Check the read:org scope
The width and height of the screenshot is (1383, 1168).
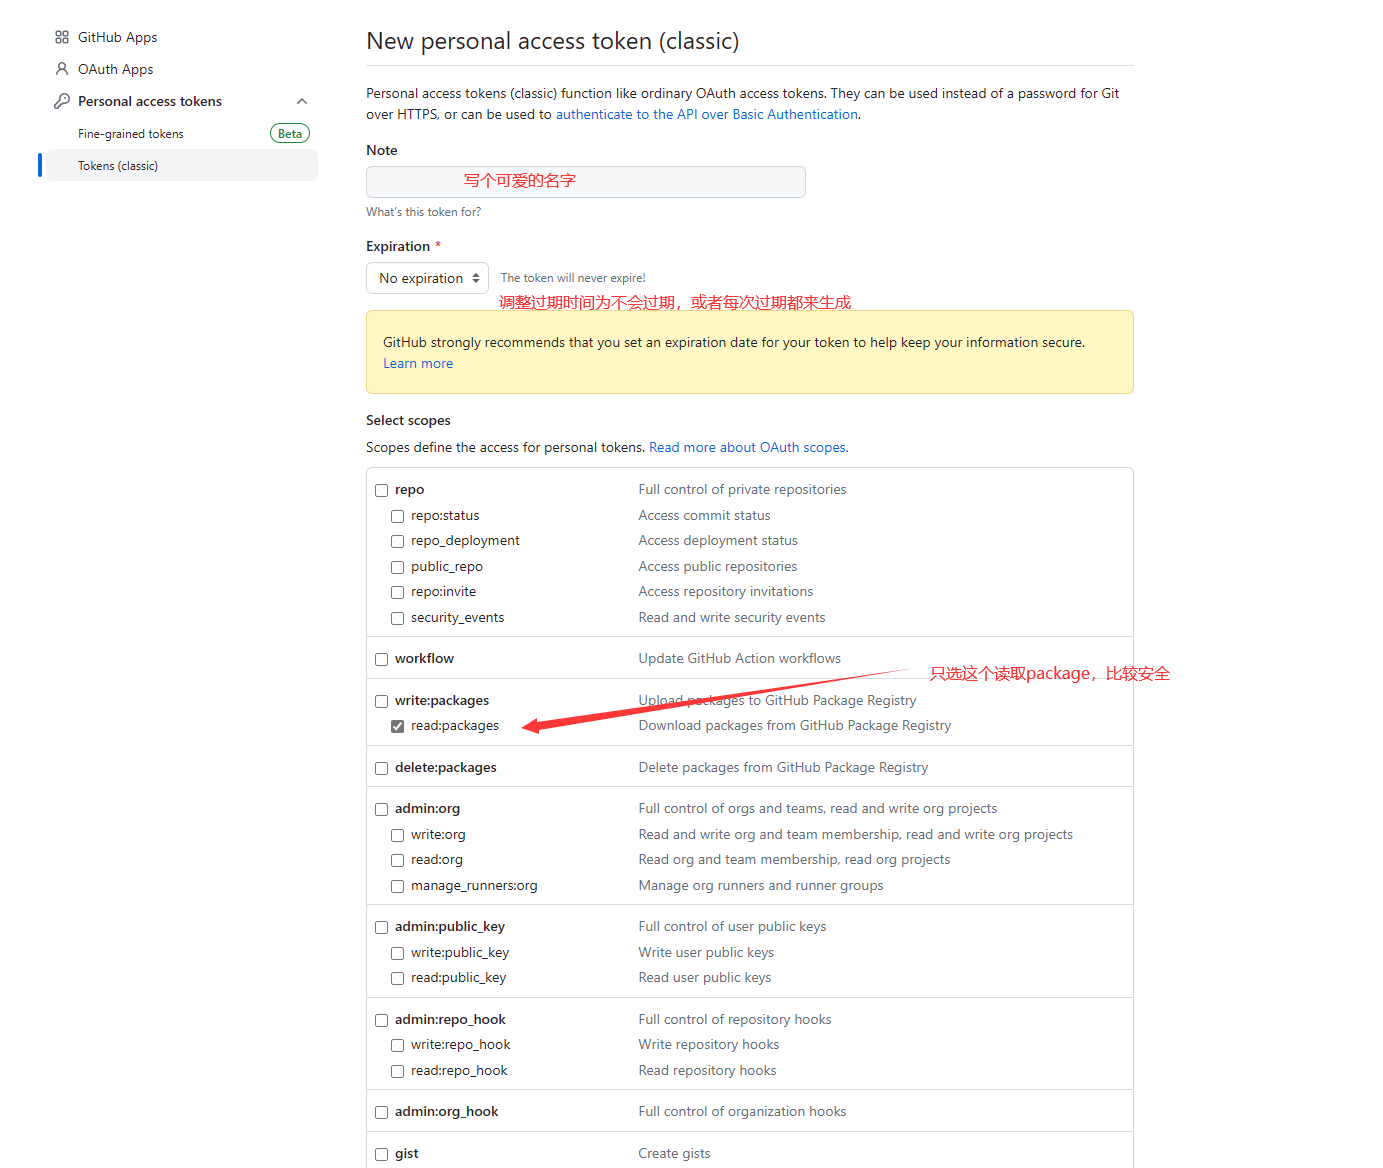(397, 860)
